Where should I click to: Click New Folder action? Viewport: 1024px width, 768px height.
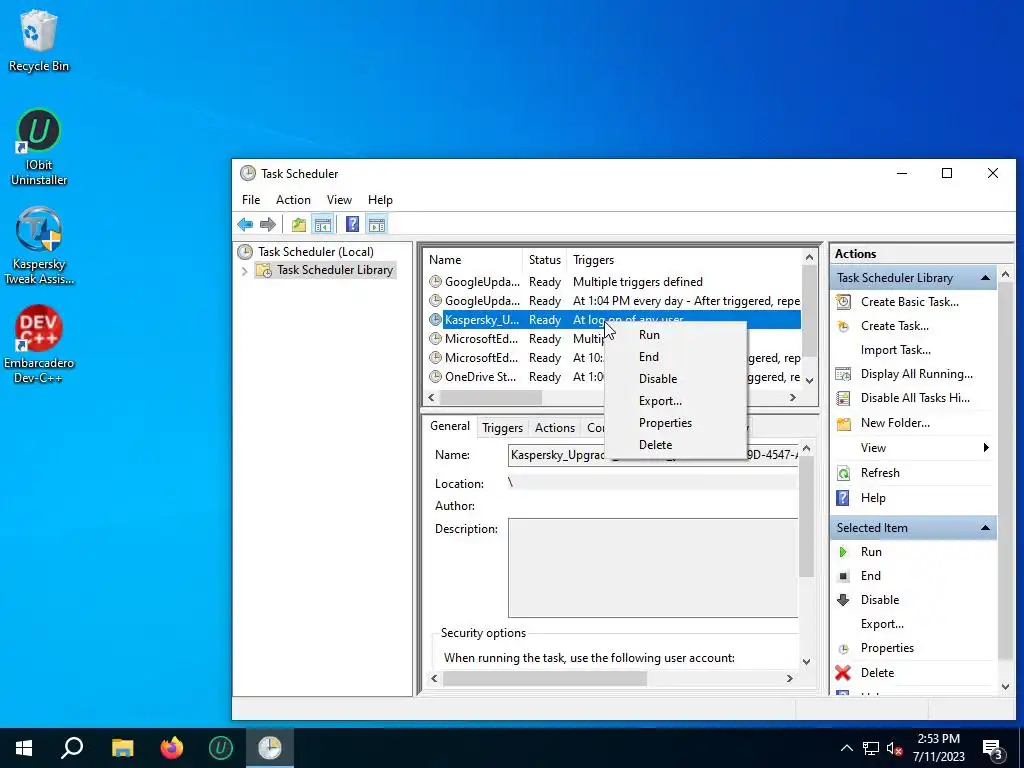tap(895, 423)
